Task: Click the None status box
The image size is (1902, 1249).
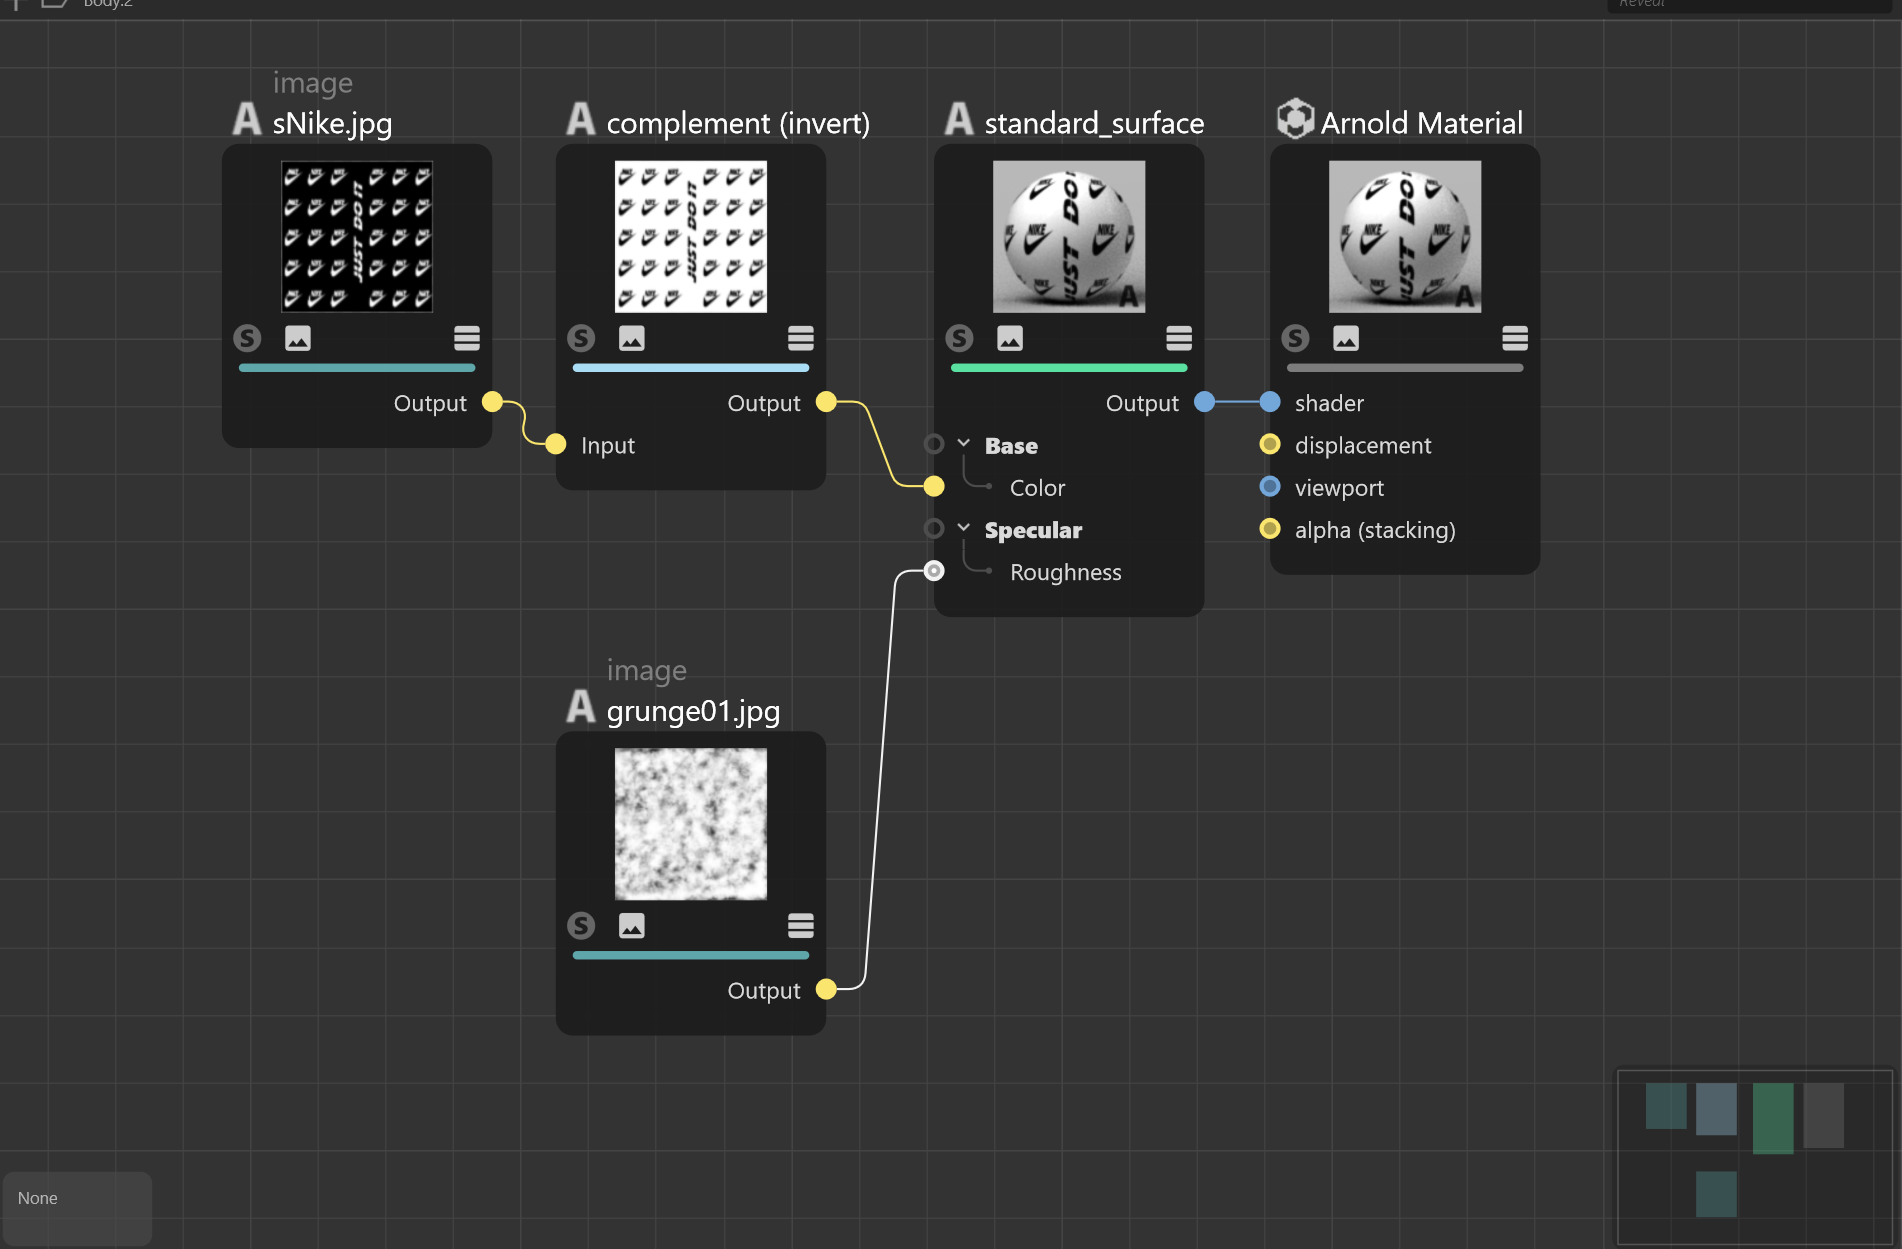Action: (77, 1207)
